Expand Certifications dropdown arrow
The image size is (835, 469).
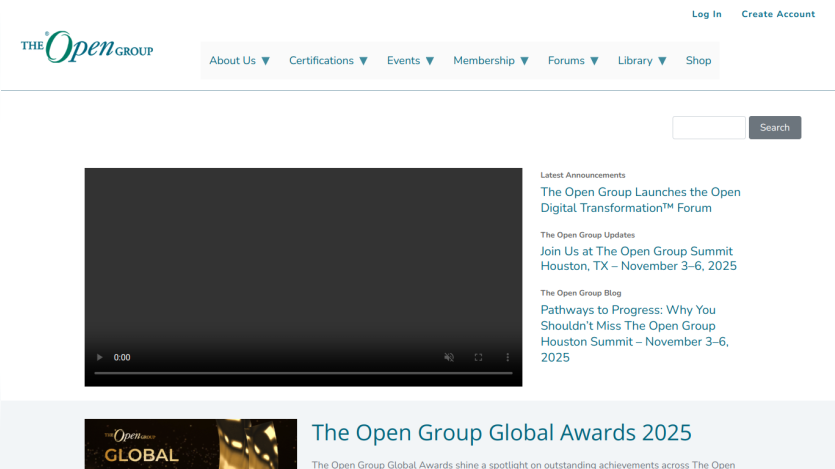tap(364, 61)
